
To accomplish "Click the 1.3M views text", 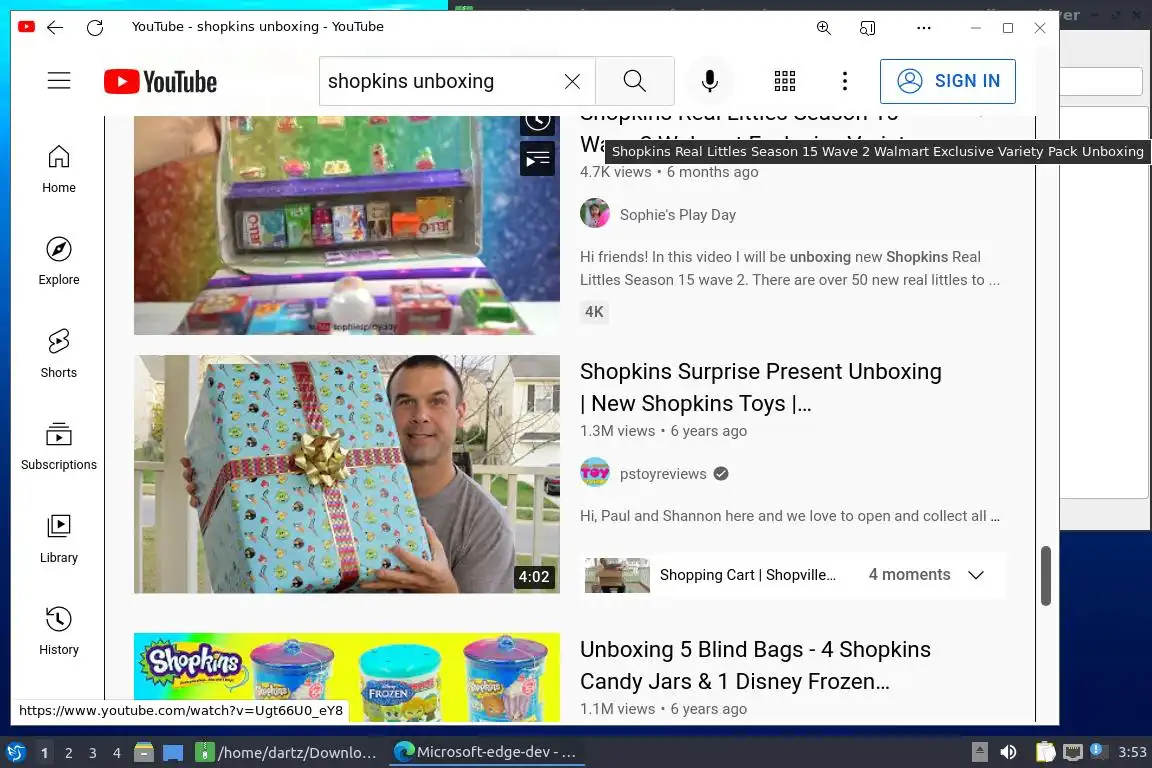I will click(617, 431).
